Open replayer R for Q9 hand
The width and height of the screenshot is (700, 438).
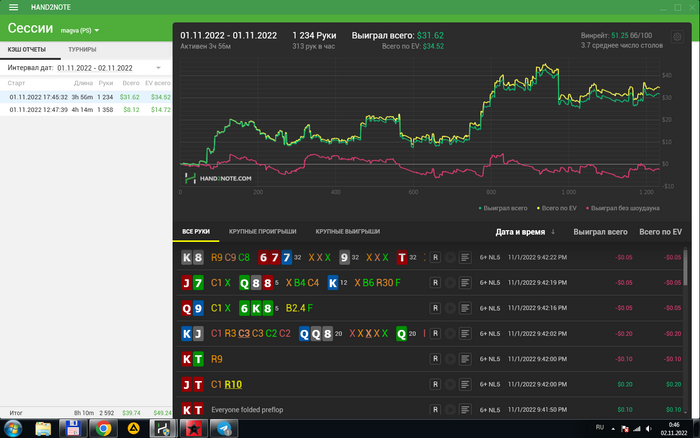(x=435, y=308)
